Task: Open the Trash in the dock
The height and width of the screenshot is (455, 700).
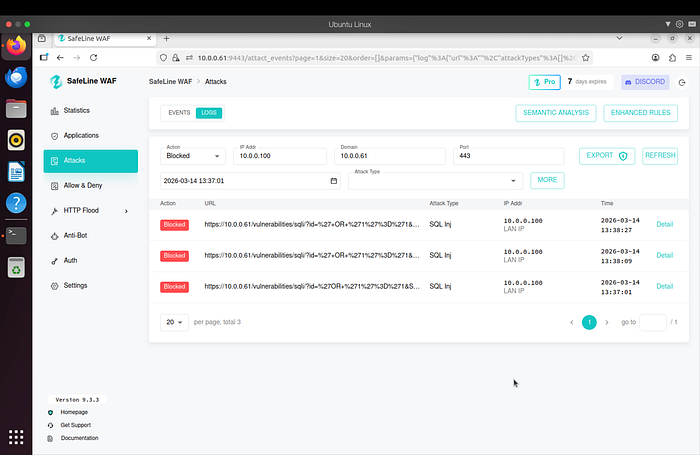Action: point(16,267)
